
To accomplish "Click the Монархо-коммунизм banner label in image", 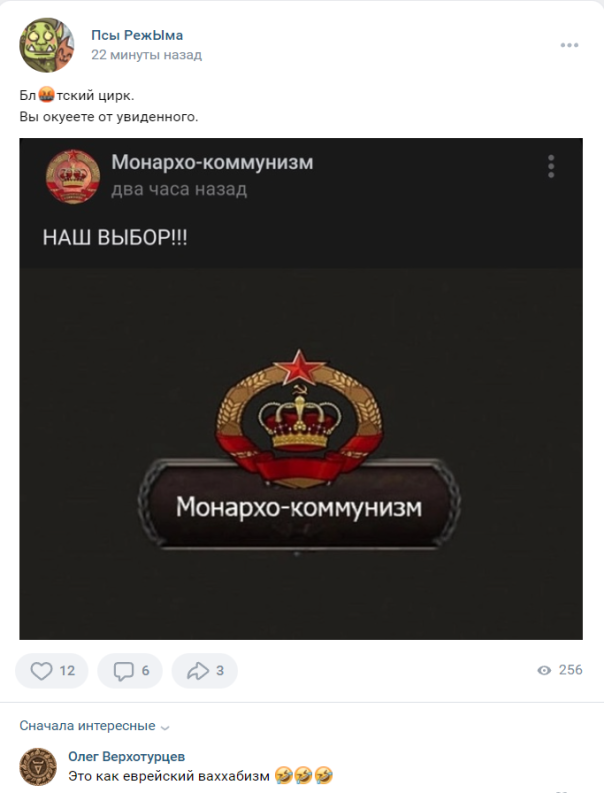I will [x=299, y=507].
